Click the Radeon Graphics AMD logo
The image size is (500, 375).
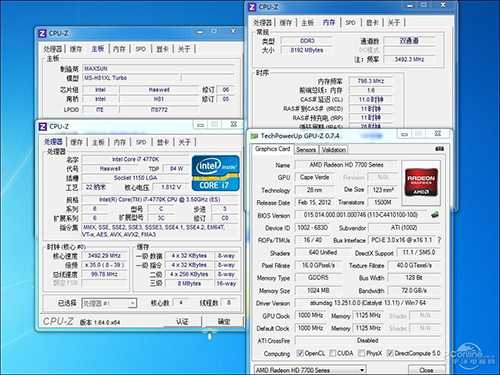click(421, 182)
